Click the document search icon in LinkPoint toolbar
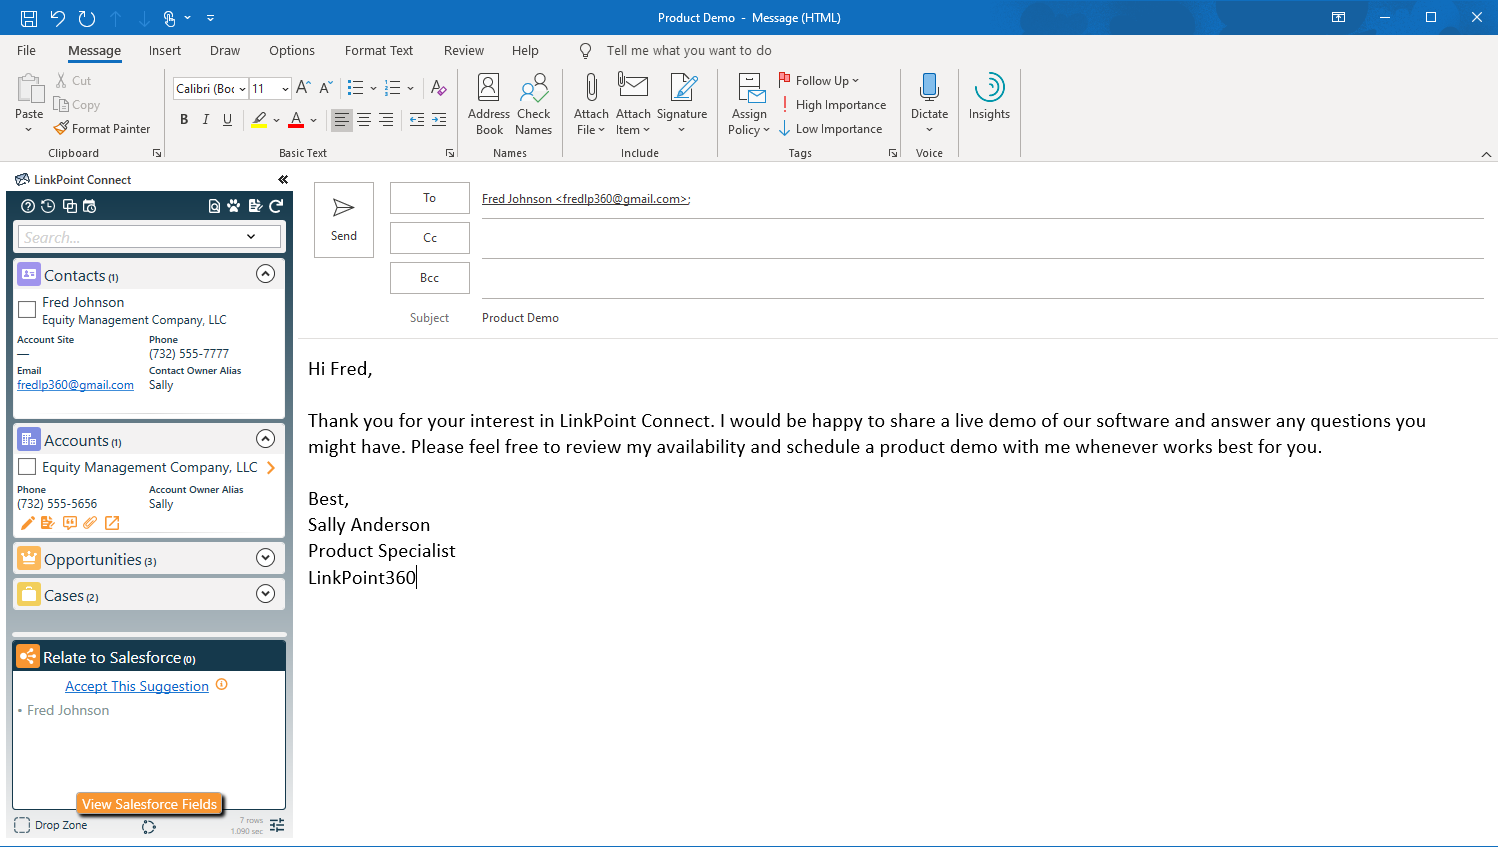 pyautogui.click(x=214, y=206)
